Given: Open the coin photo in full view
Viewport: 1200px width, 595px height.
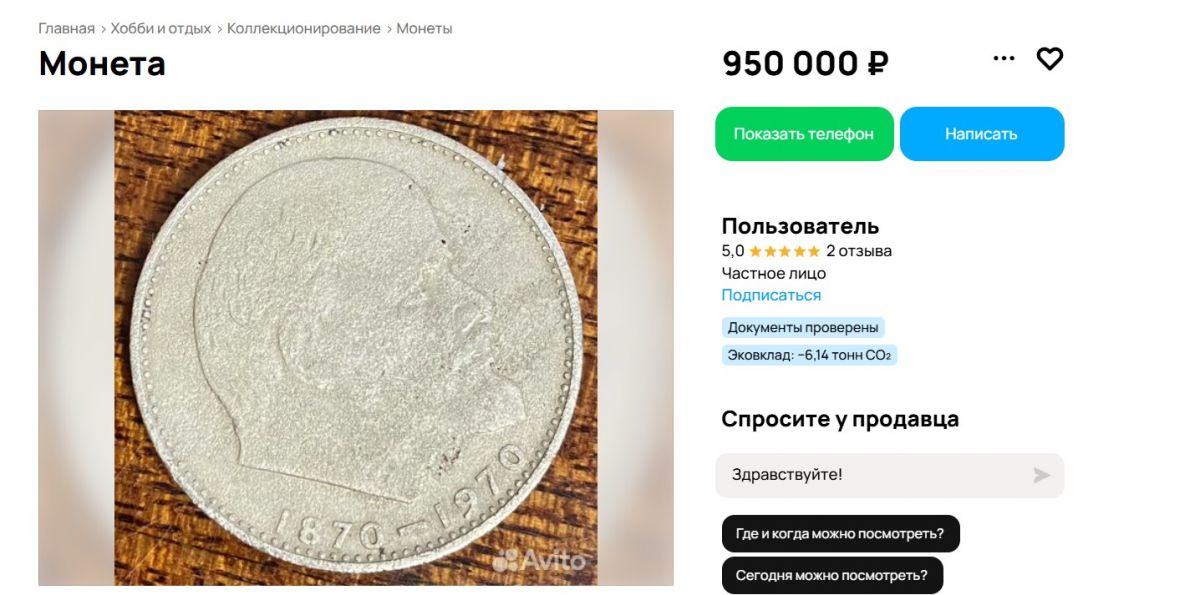Looking at the screenshot, I should (355, 347).
